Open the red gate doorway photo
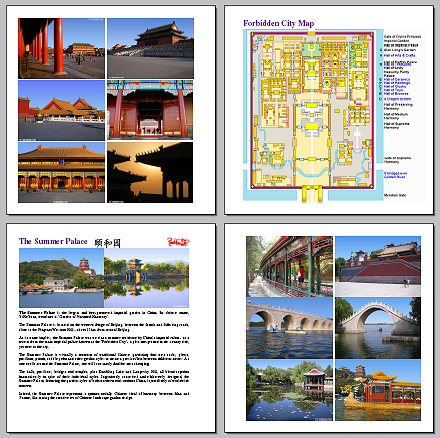This screenshot has width=440, height=438. pyautogui.click(x=150, y=110)
